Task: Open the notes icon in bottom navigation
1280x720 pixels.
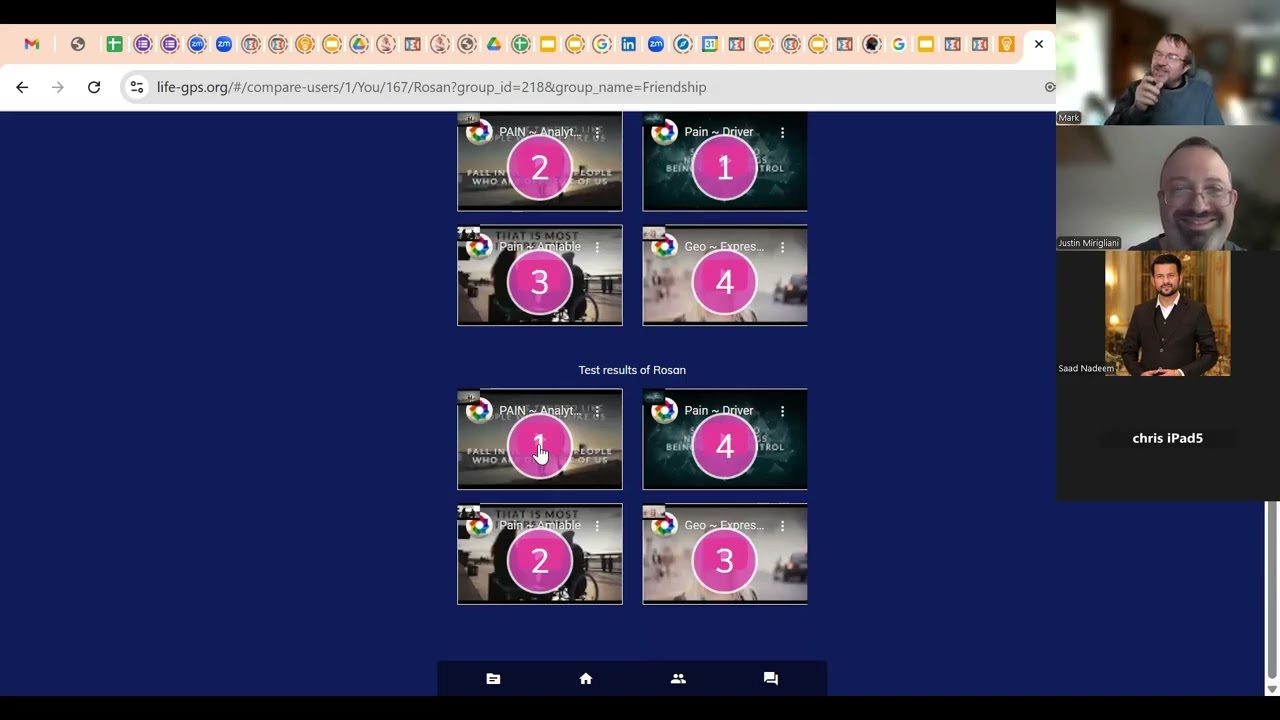Action: [493, 678]
